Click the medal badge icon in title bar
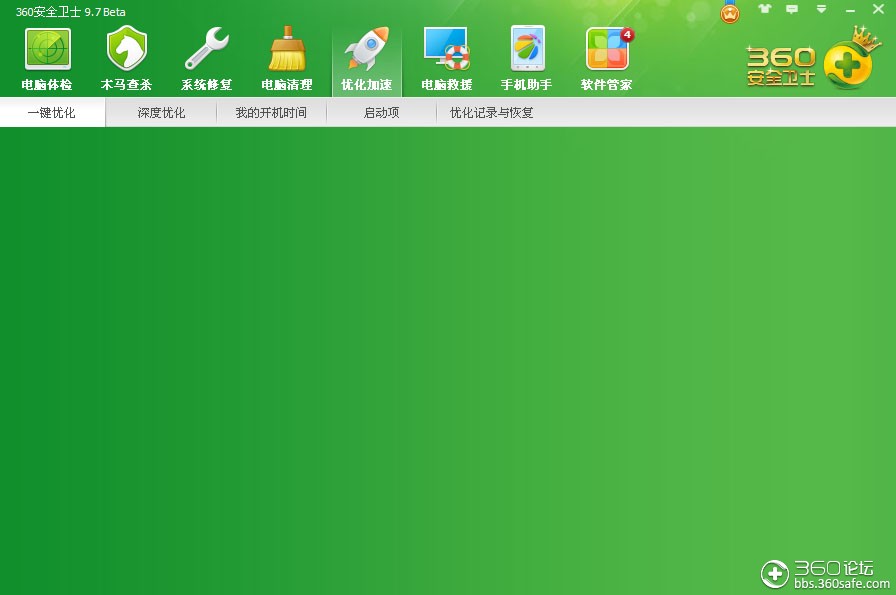The height and width of the screenshot is (595, 896). (x=730, y=11)
